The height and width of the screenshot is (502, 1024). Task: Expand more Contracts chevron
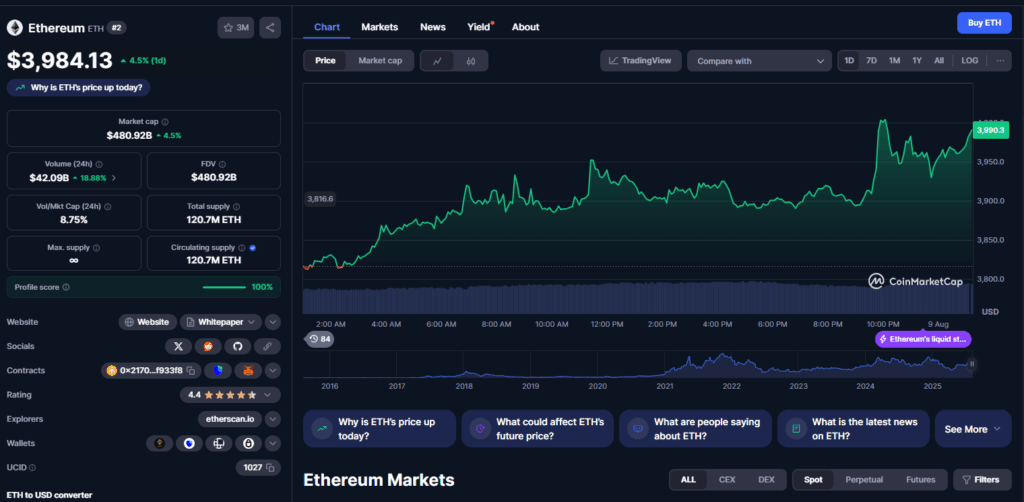[x=273, y=371]
